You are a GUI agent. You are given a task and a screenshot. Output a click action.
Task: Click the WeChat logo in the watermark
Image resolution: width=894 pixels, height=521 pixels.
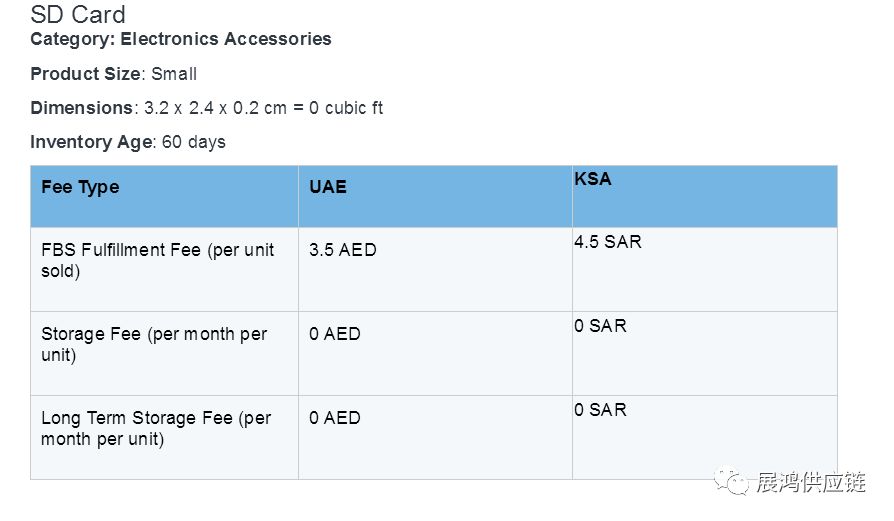(x=737, y=484)
